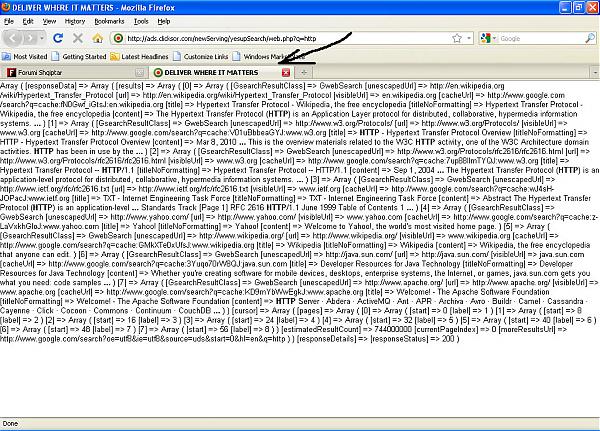Stop loading with the X button

point(78,38)
